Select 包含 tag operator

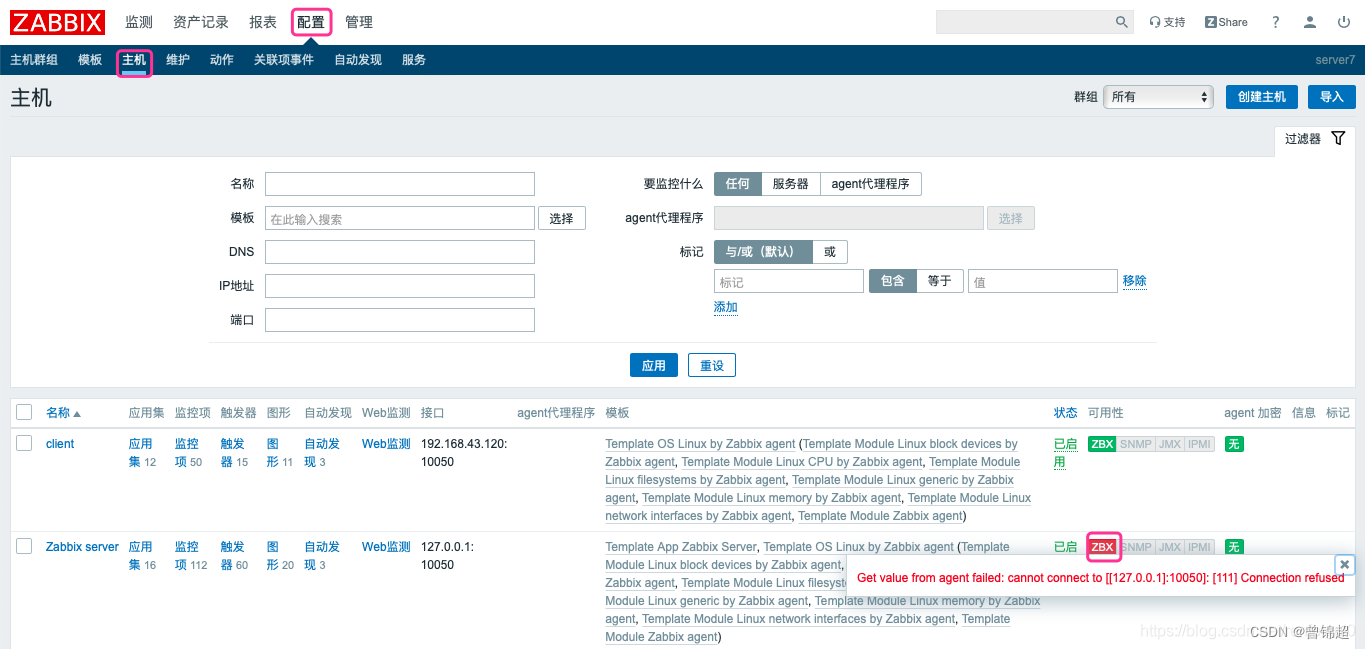click(x=893, y=281)
